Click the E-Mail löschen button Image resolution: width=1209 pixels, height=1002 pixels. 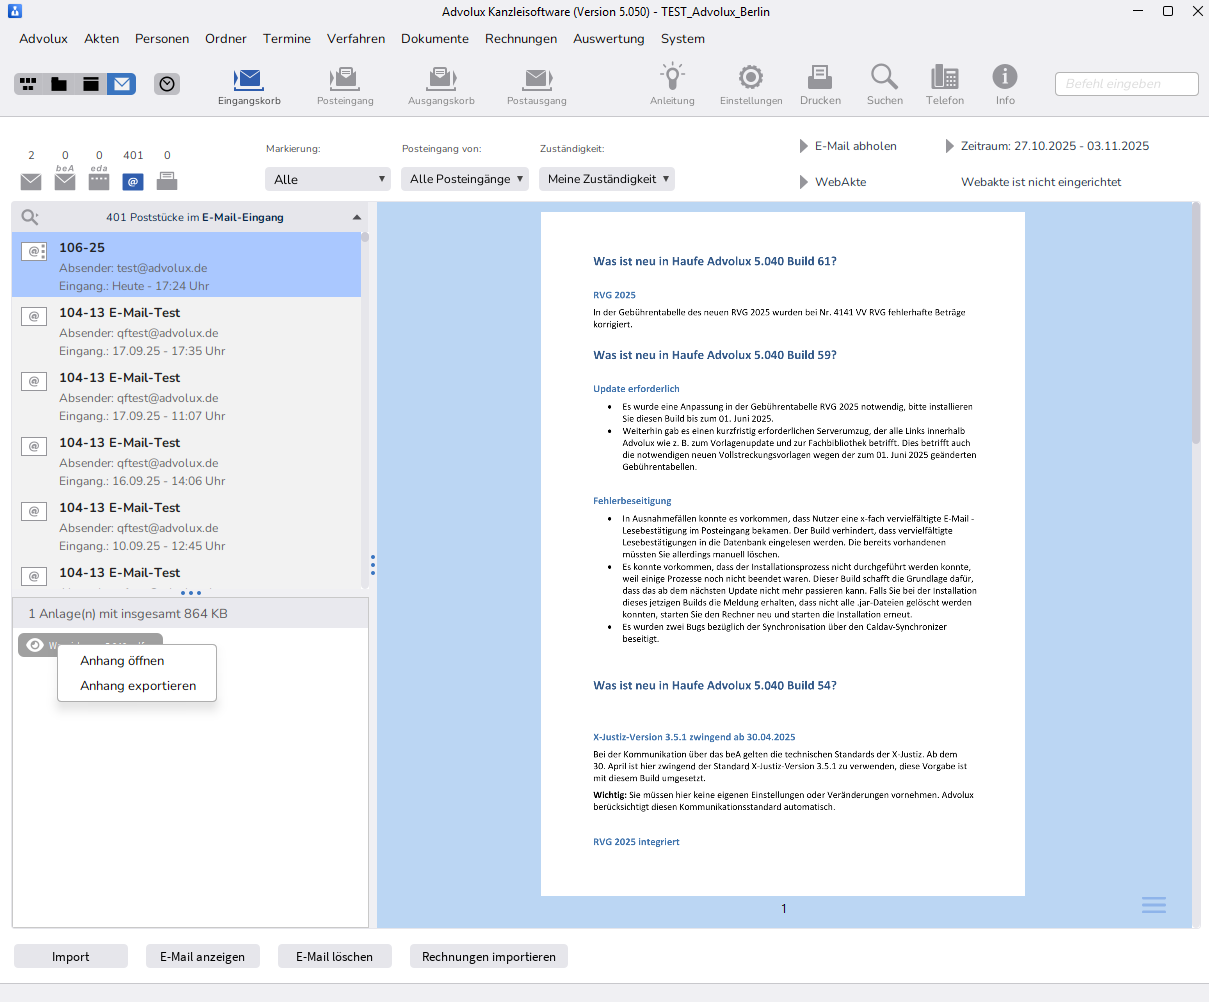tap(334, 957)
